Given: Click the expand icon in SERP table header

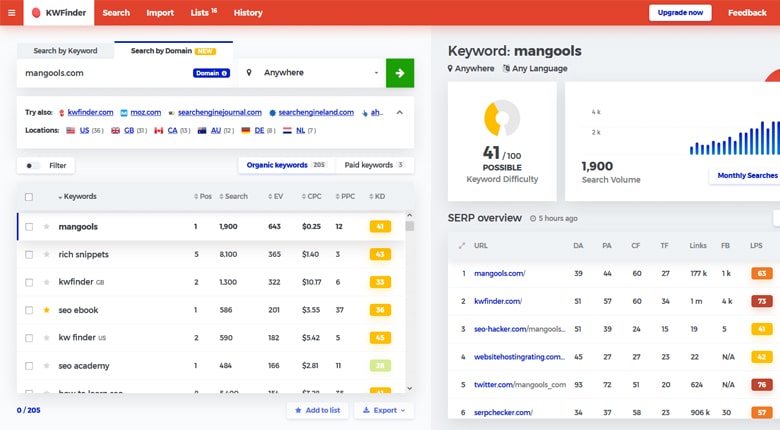Looking at the screenshot, I should (462, 245).
